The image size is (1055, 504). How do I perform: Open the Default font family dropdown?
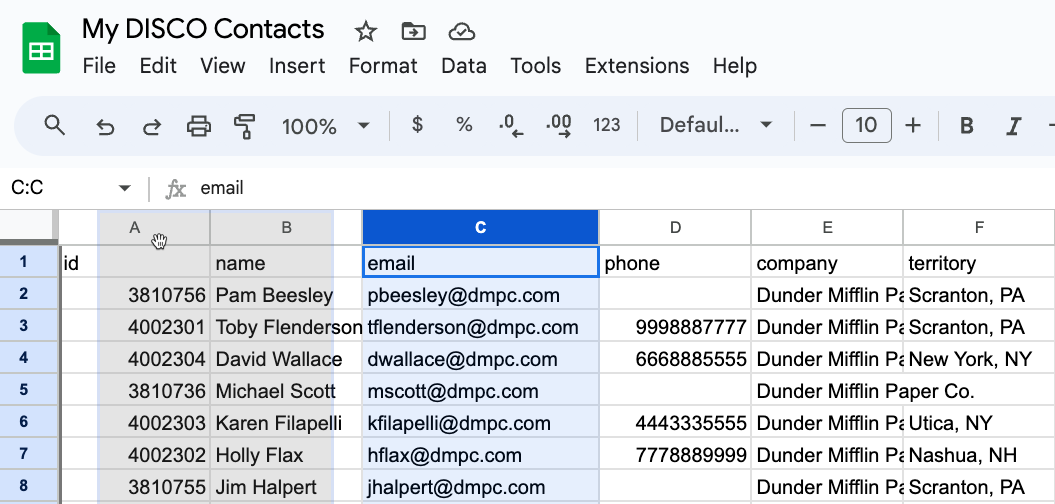(x=716, y=125)
